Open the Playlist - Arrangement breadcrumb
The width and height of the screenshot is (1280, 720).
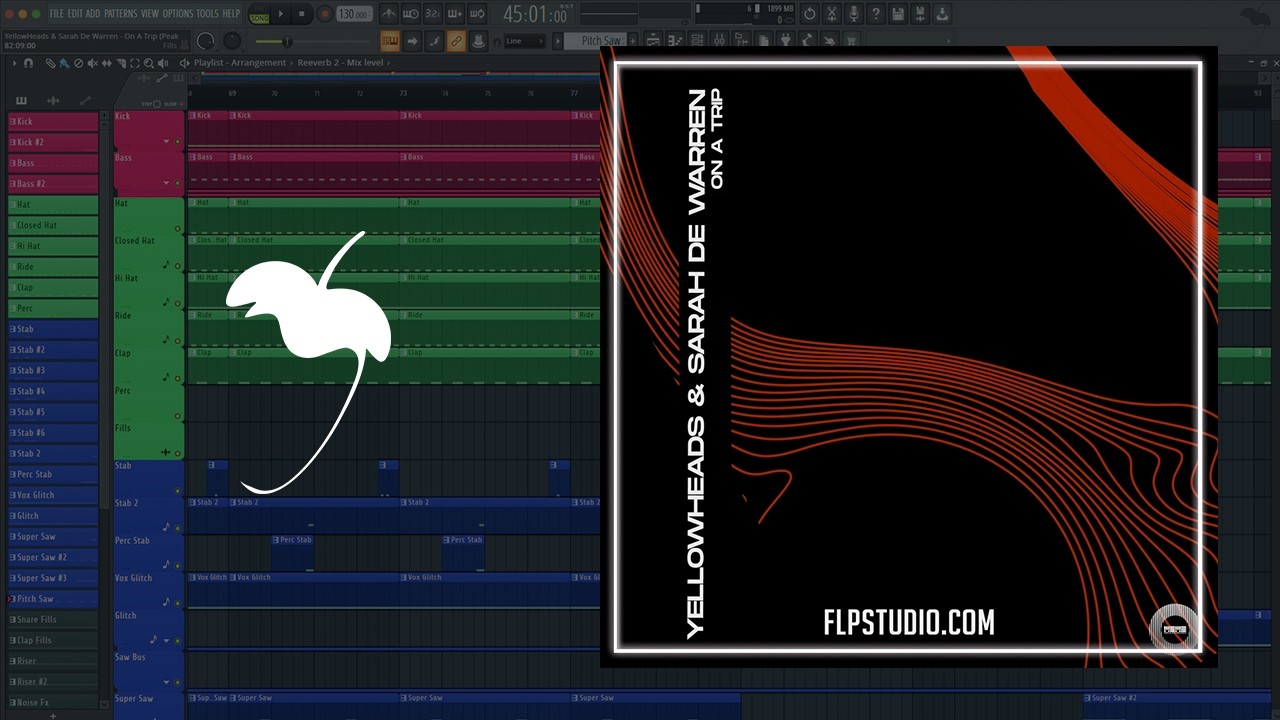point(240,63)
